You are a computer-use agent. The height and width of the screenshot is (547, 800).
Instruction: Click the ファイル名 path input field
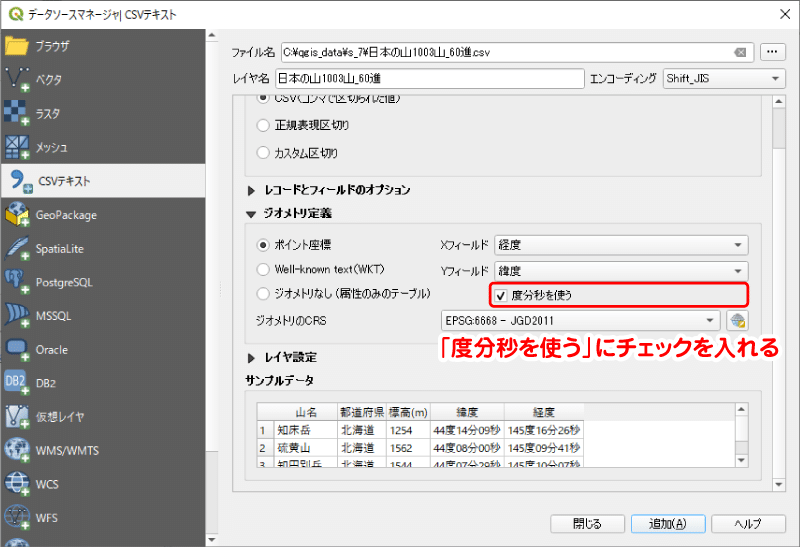point(517,52)
